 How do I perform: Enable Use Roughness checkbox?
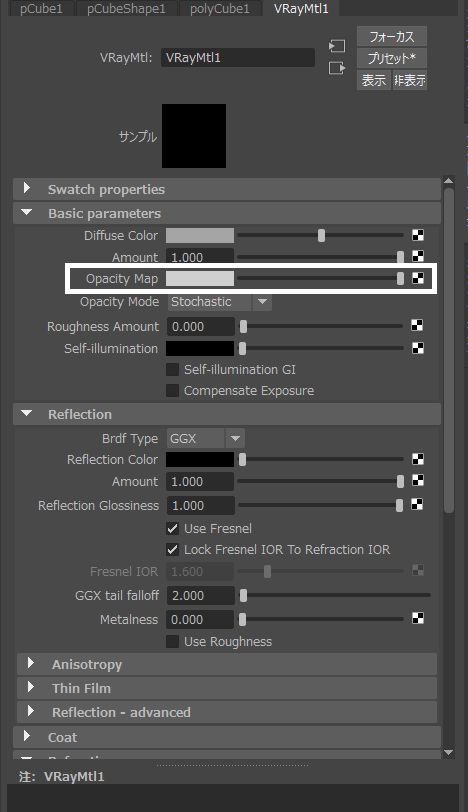pyautogui.click(x=172, y=642)
